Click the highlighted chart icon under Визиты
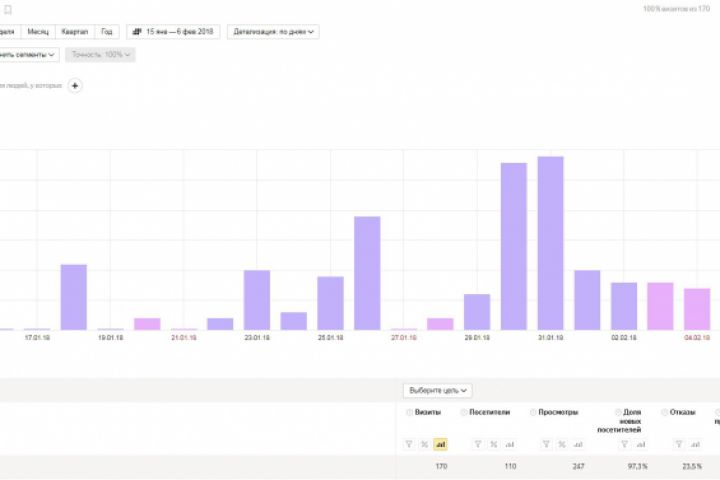Image resolution: width=720 pixels, height=480 pixels. 440,444
